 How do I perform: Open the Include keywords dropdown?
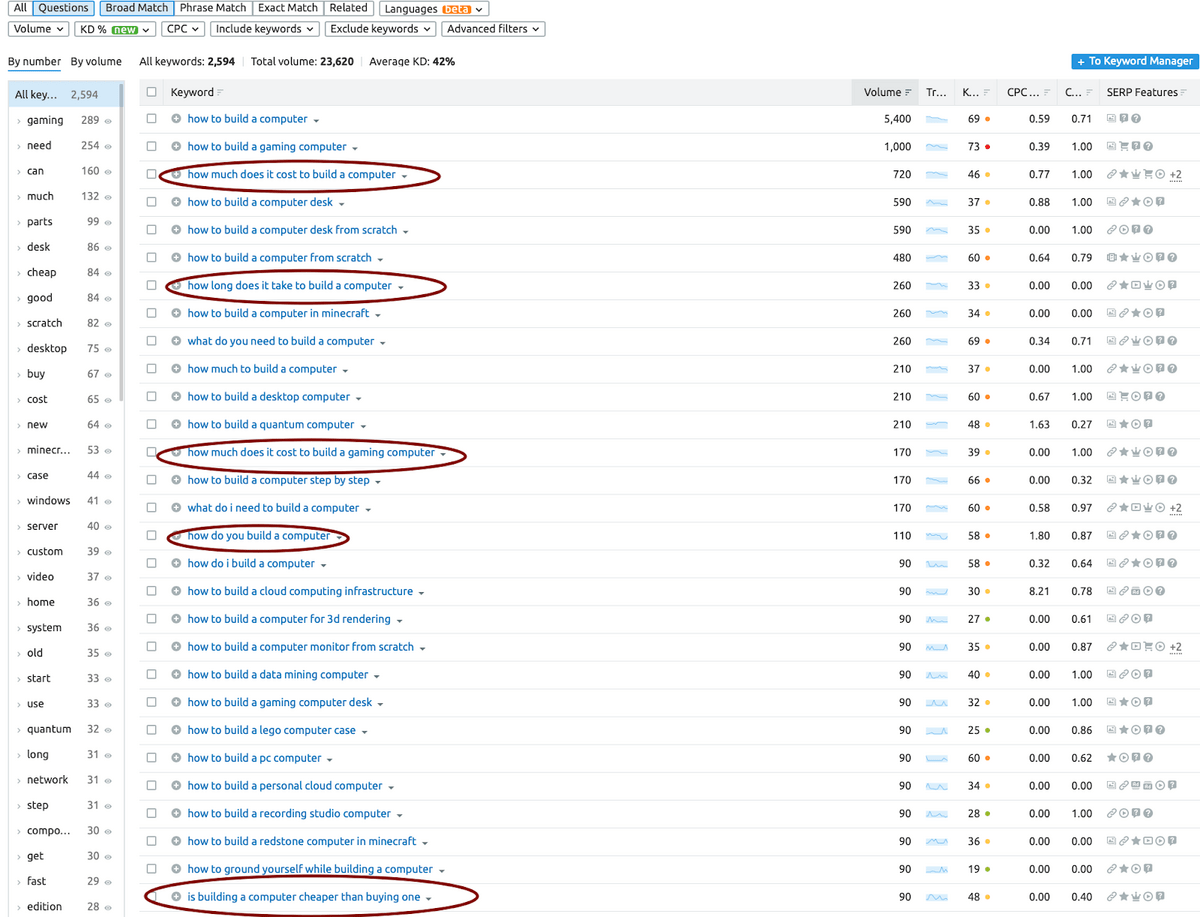[265, 29]
